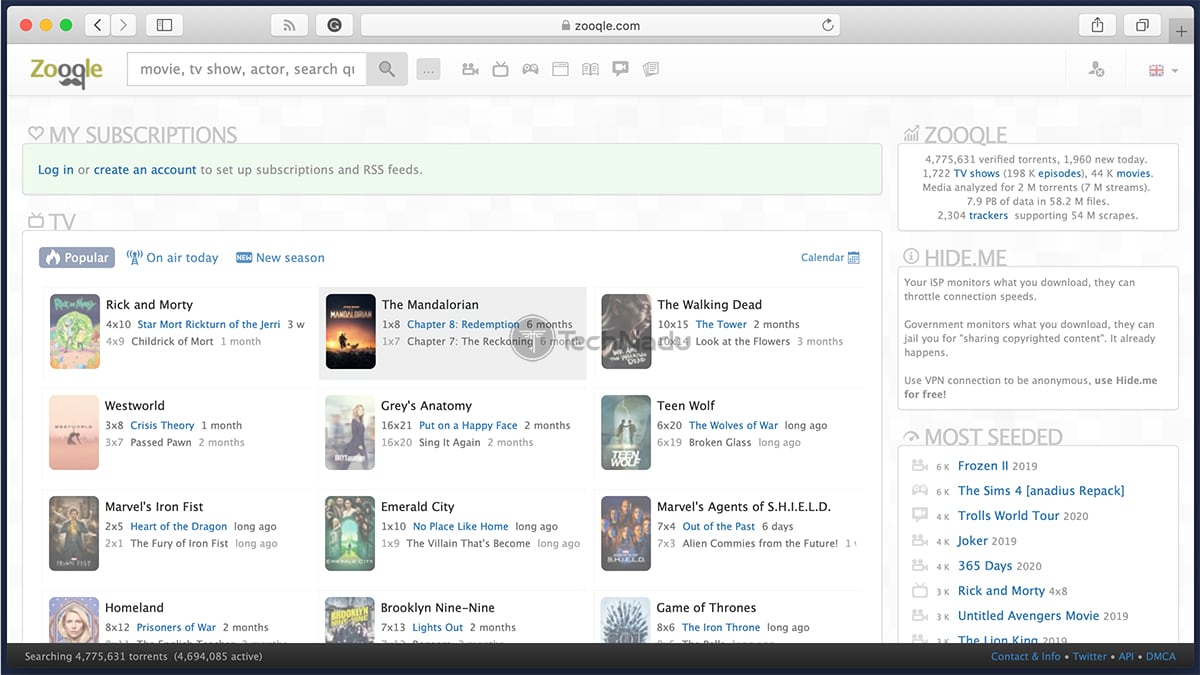The height and width of the screenshot is (675, 1200).
Task: Open episode The Wolves of War
Action: click(734, 425)
